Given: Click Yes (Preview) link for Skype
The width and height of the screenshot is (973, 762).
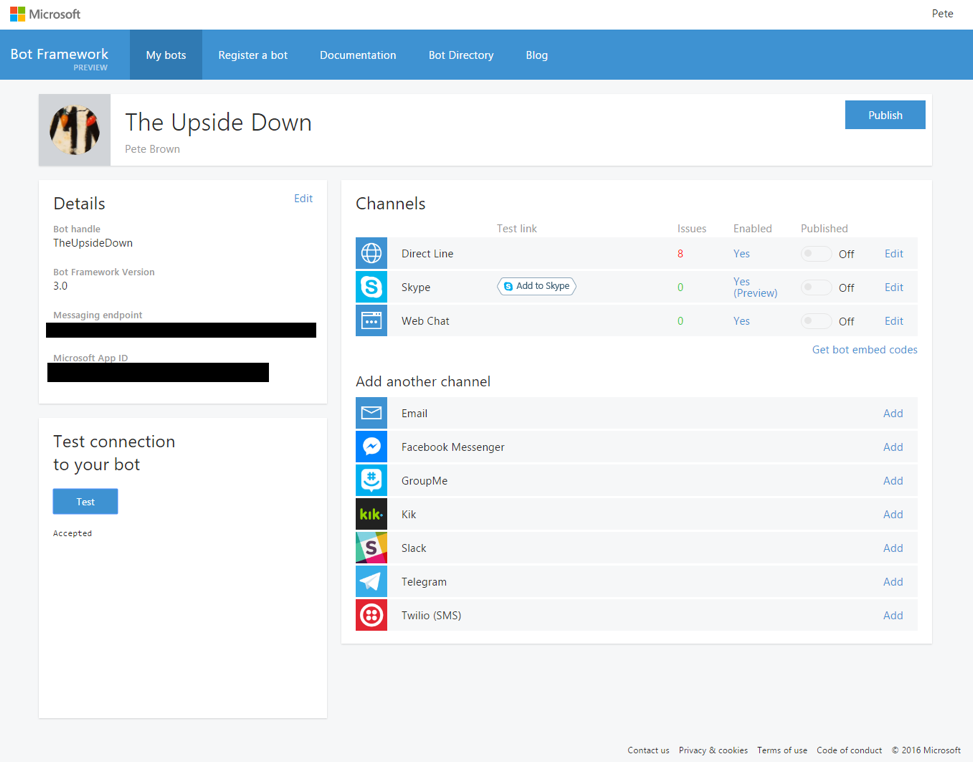Looking at the screenshot, I should pyautogui.click(x=755, y=287).
